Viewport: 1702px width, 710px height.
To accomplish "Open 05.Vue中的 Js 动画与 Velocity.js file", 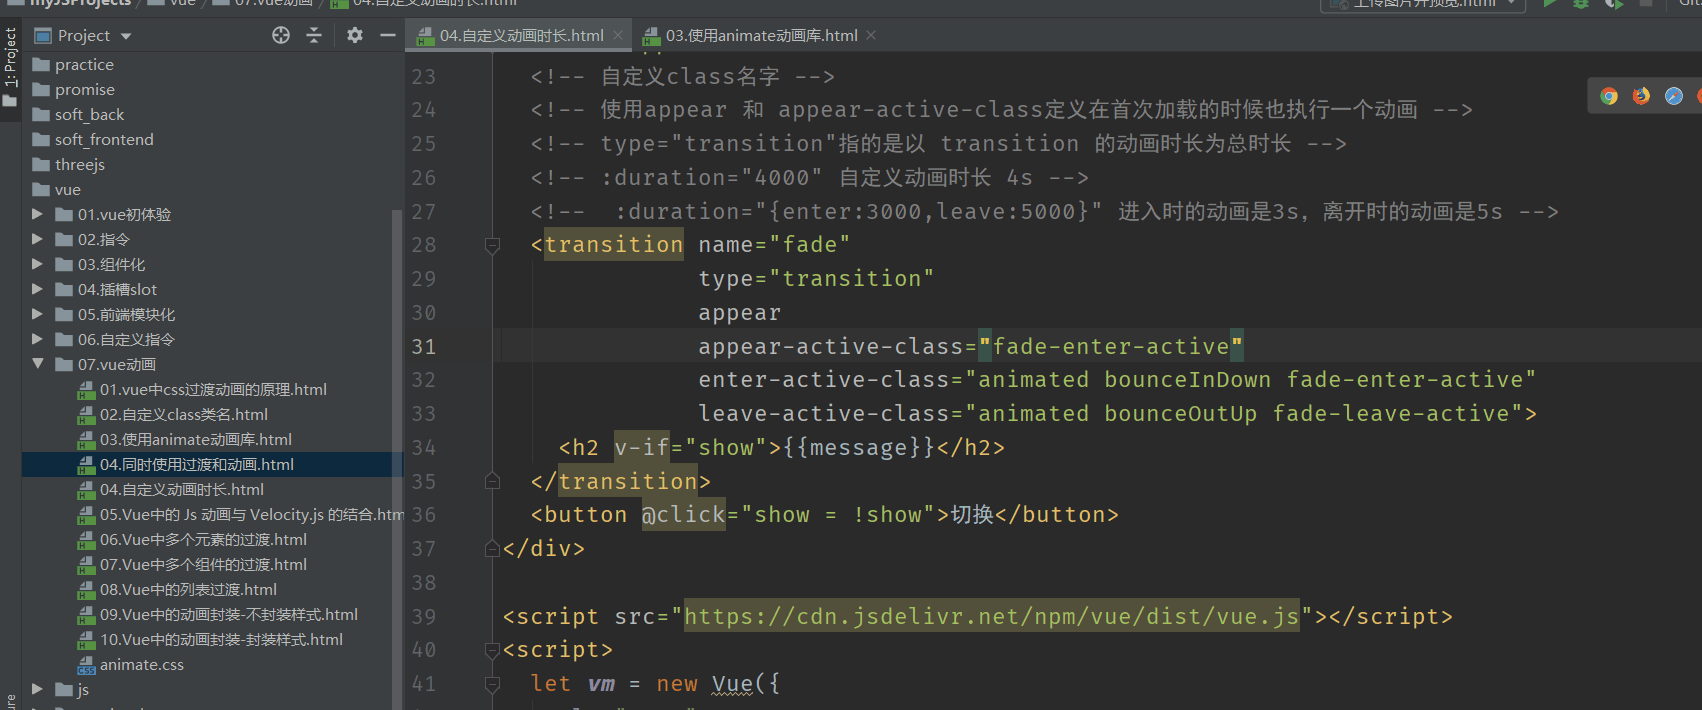I will [x=251, y=514].
